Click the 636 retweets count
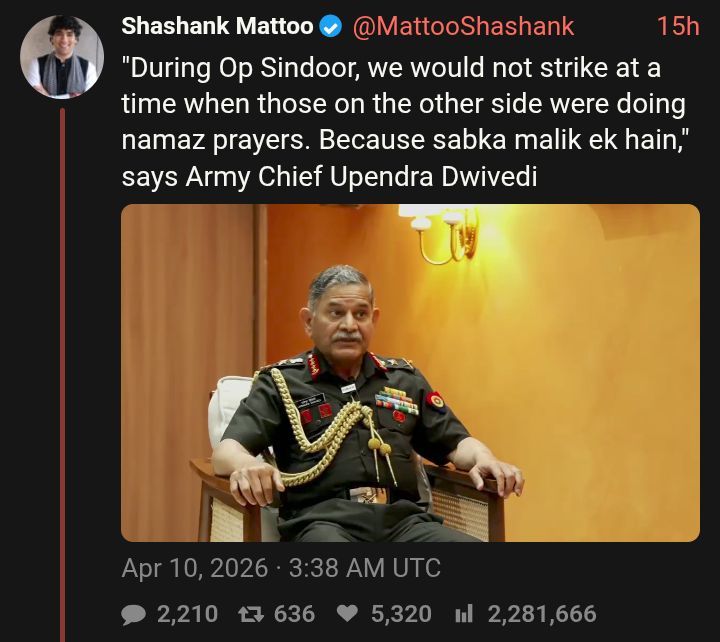720x642 pixels. coord(294,614)
